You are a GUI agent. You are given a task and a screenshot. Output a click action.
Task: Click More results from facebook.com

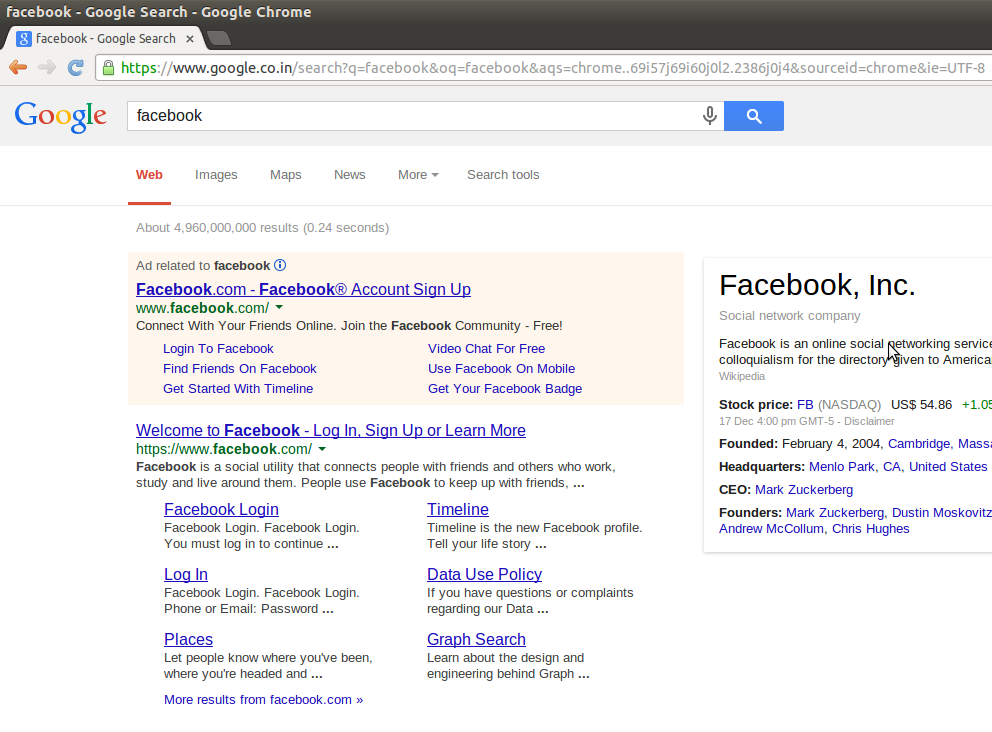(264, 700)
